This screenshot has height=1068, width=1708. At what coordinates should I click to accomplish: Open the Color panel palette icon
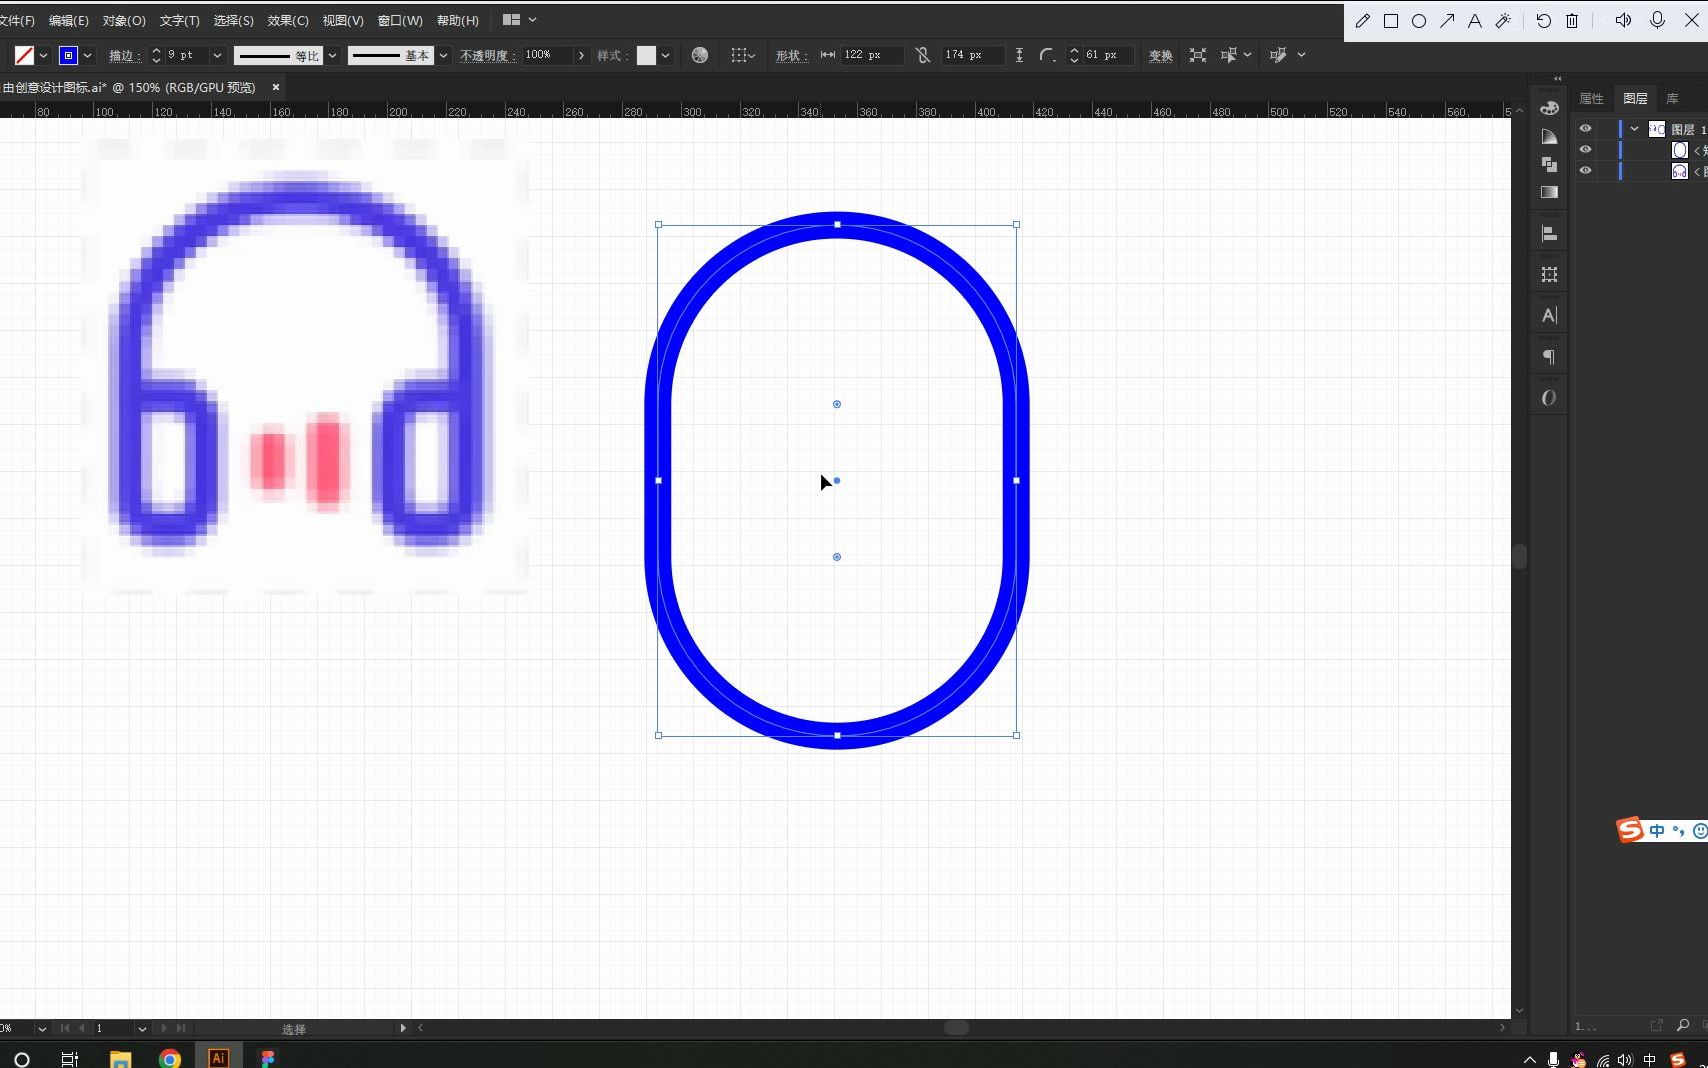pos(1549,108)
